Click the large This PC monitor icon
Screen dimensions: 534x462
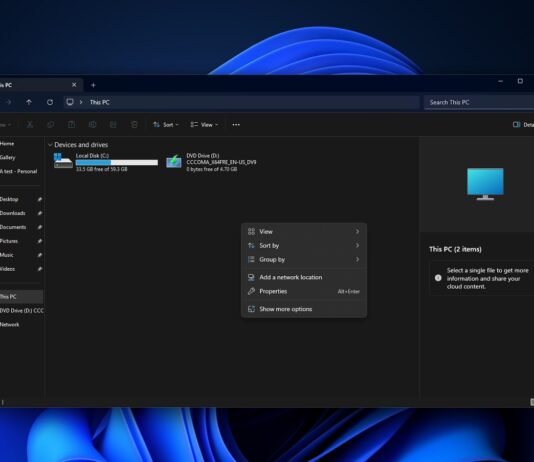pyautogui.click(x=485, y=184)
